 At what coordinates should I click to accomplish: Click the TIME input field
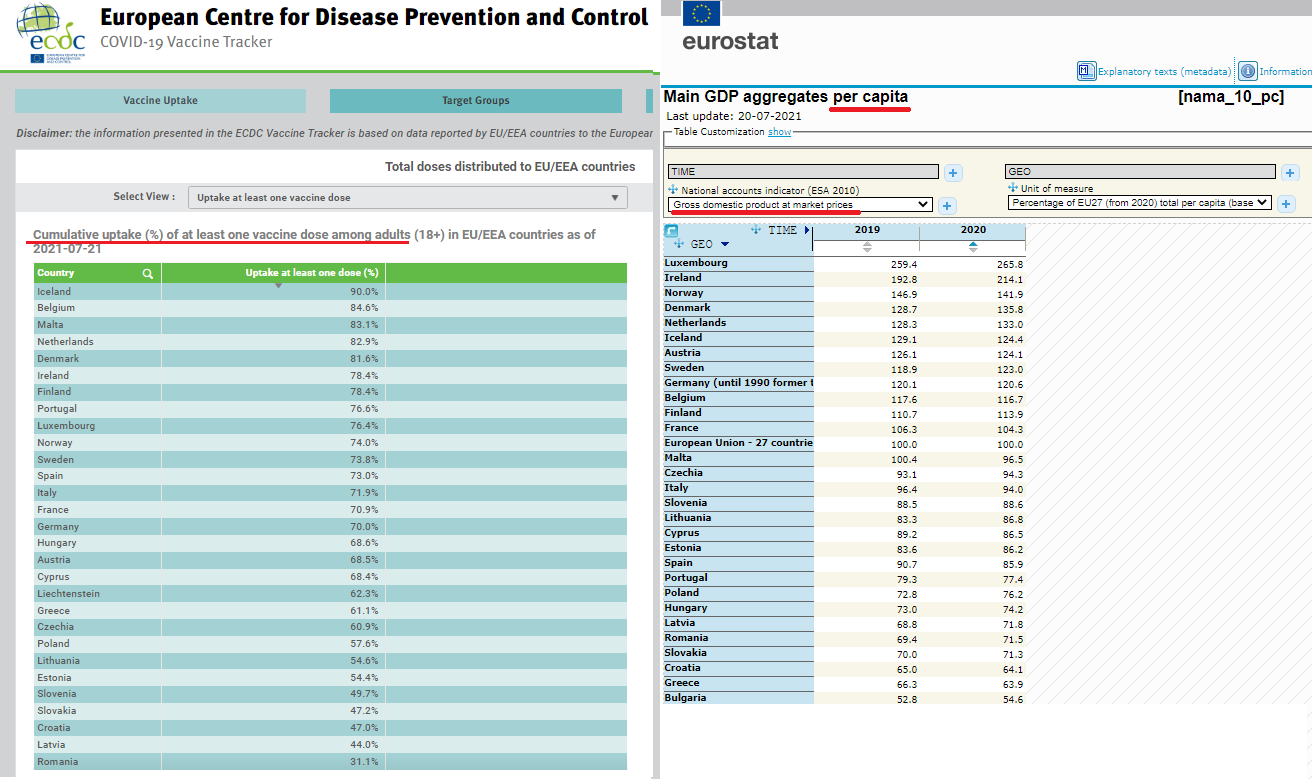(804, 172)
